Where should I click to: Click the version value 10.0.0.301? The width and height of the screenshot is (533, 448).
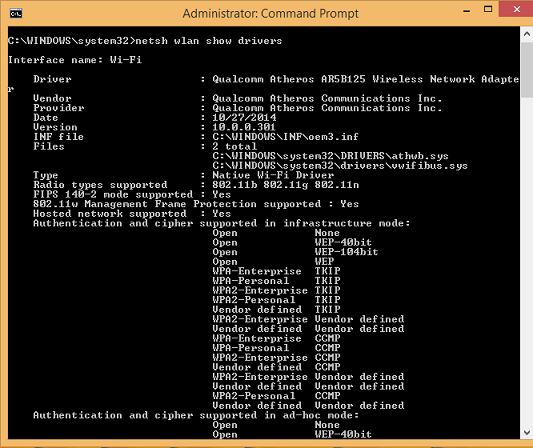tap(244, 127)
